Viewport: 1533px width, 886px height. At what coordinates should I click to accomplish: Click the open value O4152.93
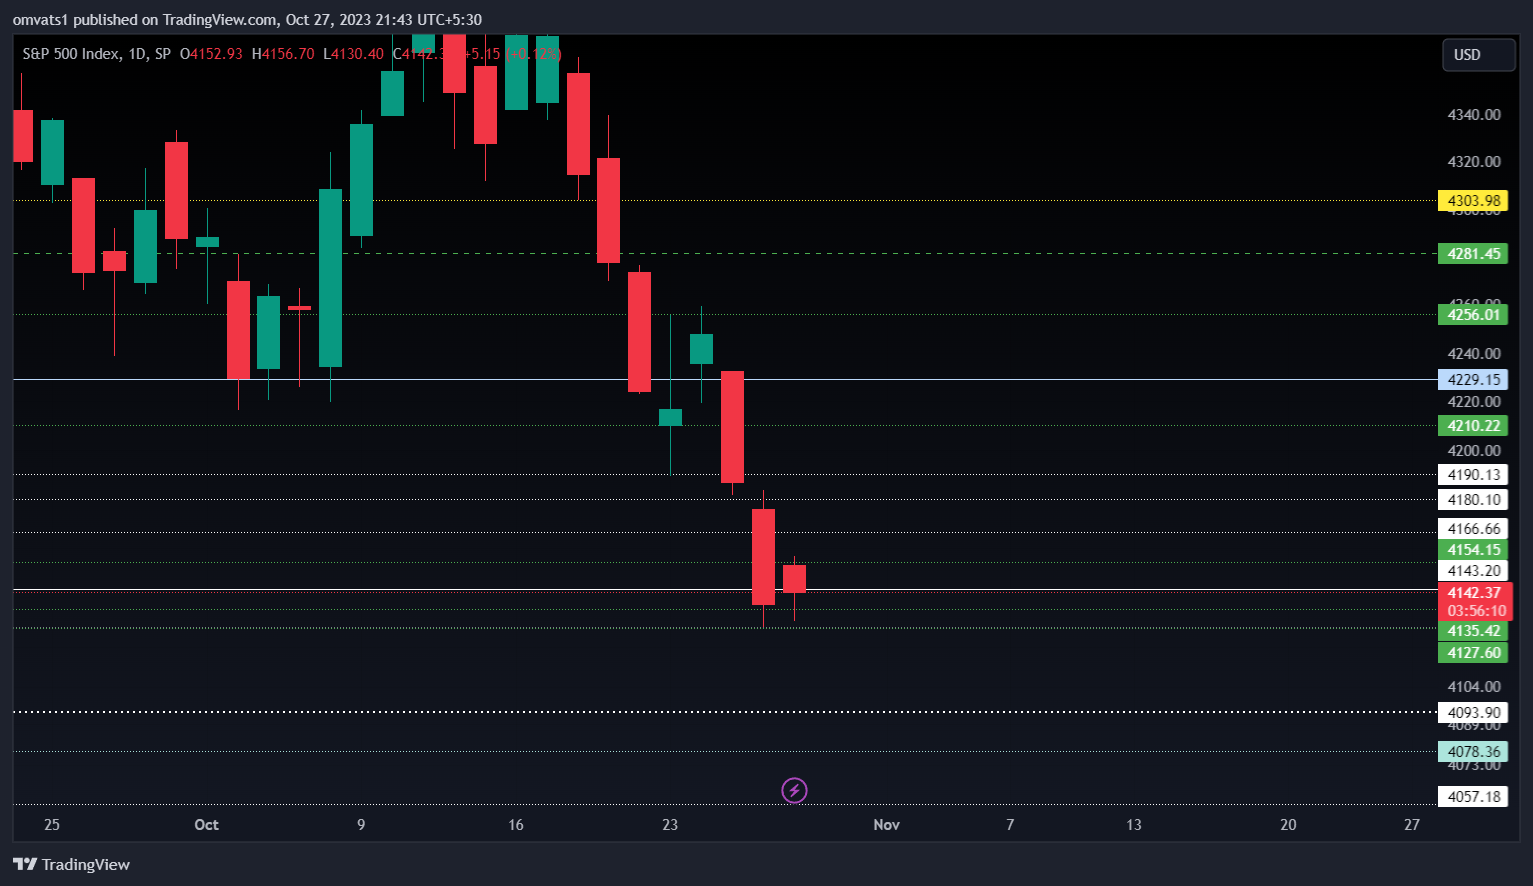coord(211,54)
